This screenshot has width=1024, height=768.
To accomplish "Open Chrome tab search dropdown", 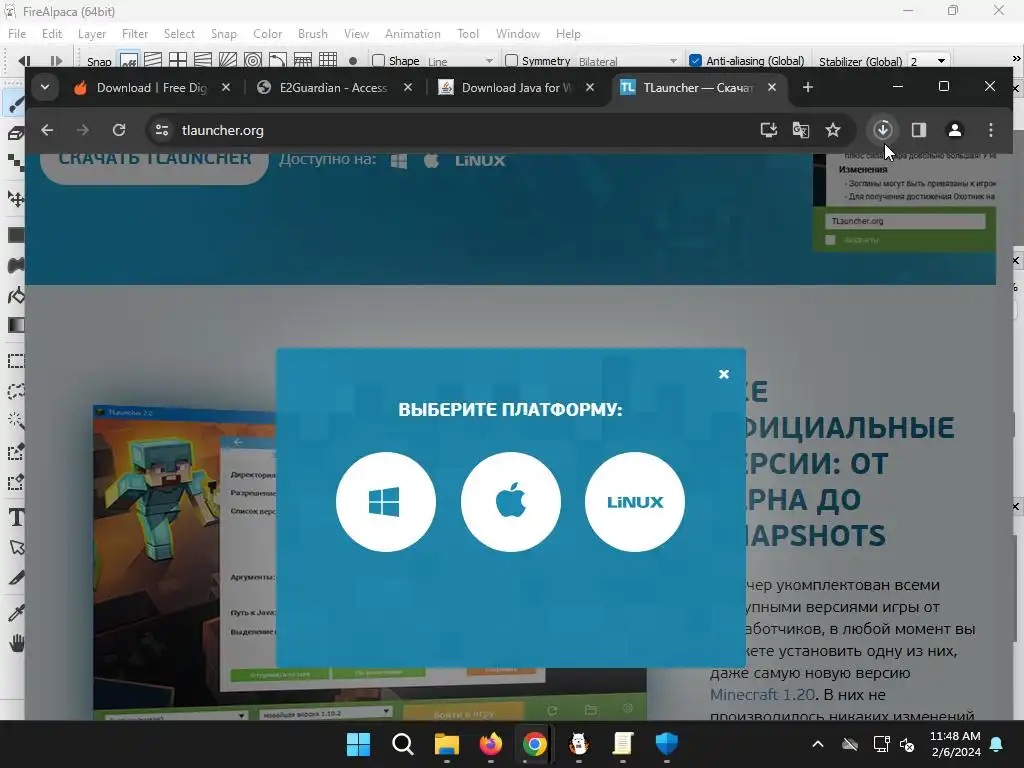I will click(44, 87).
